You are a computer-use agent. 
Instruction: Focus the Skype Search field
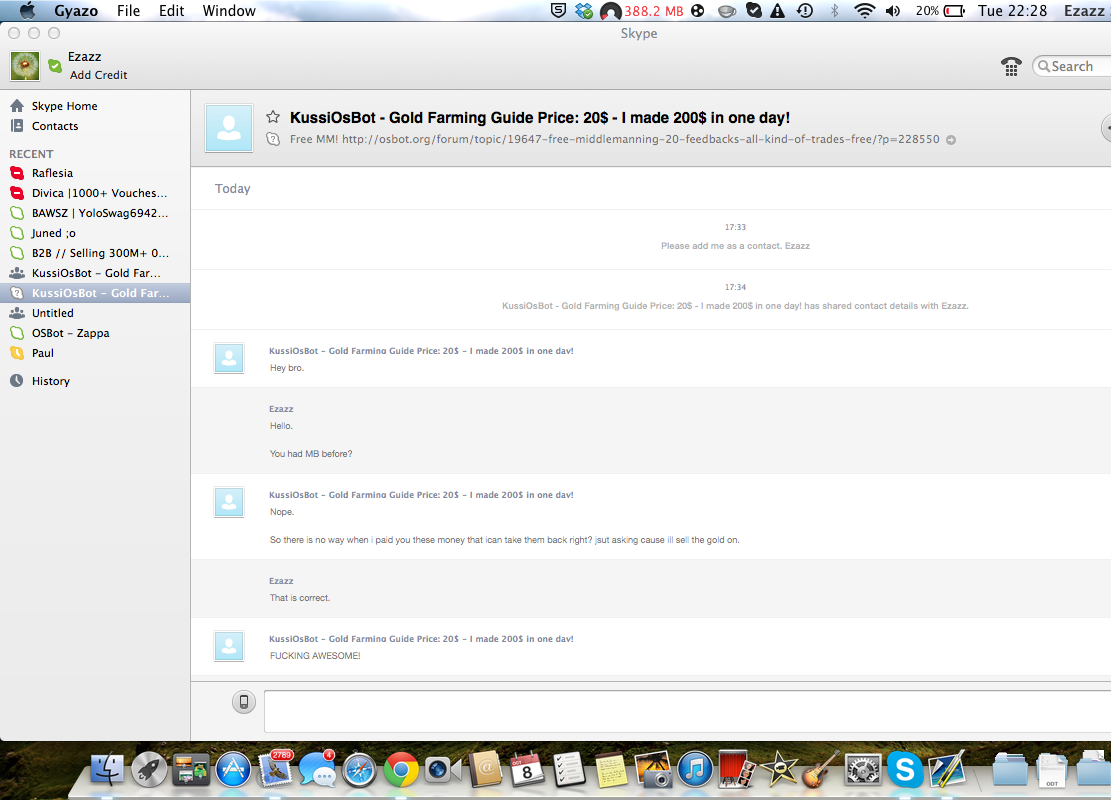point(1071,66)
